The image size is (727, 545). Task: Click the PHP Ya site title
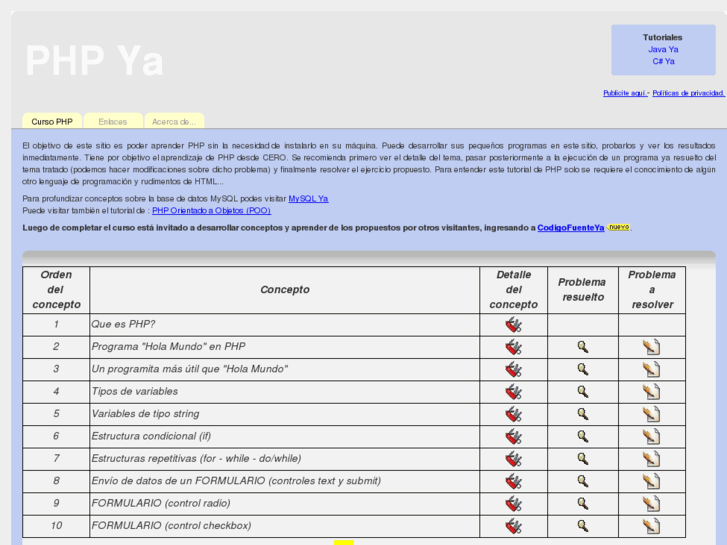95,61
